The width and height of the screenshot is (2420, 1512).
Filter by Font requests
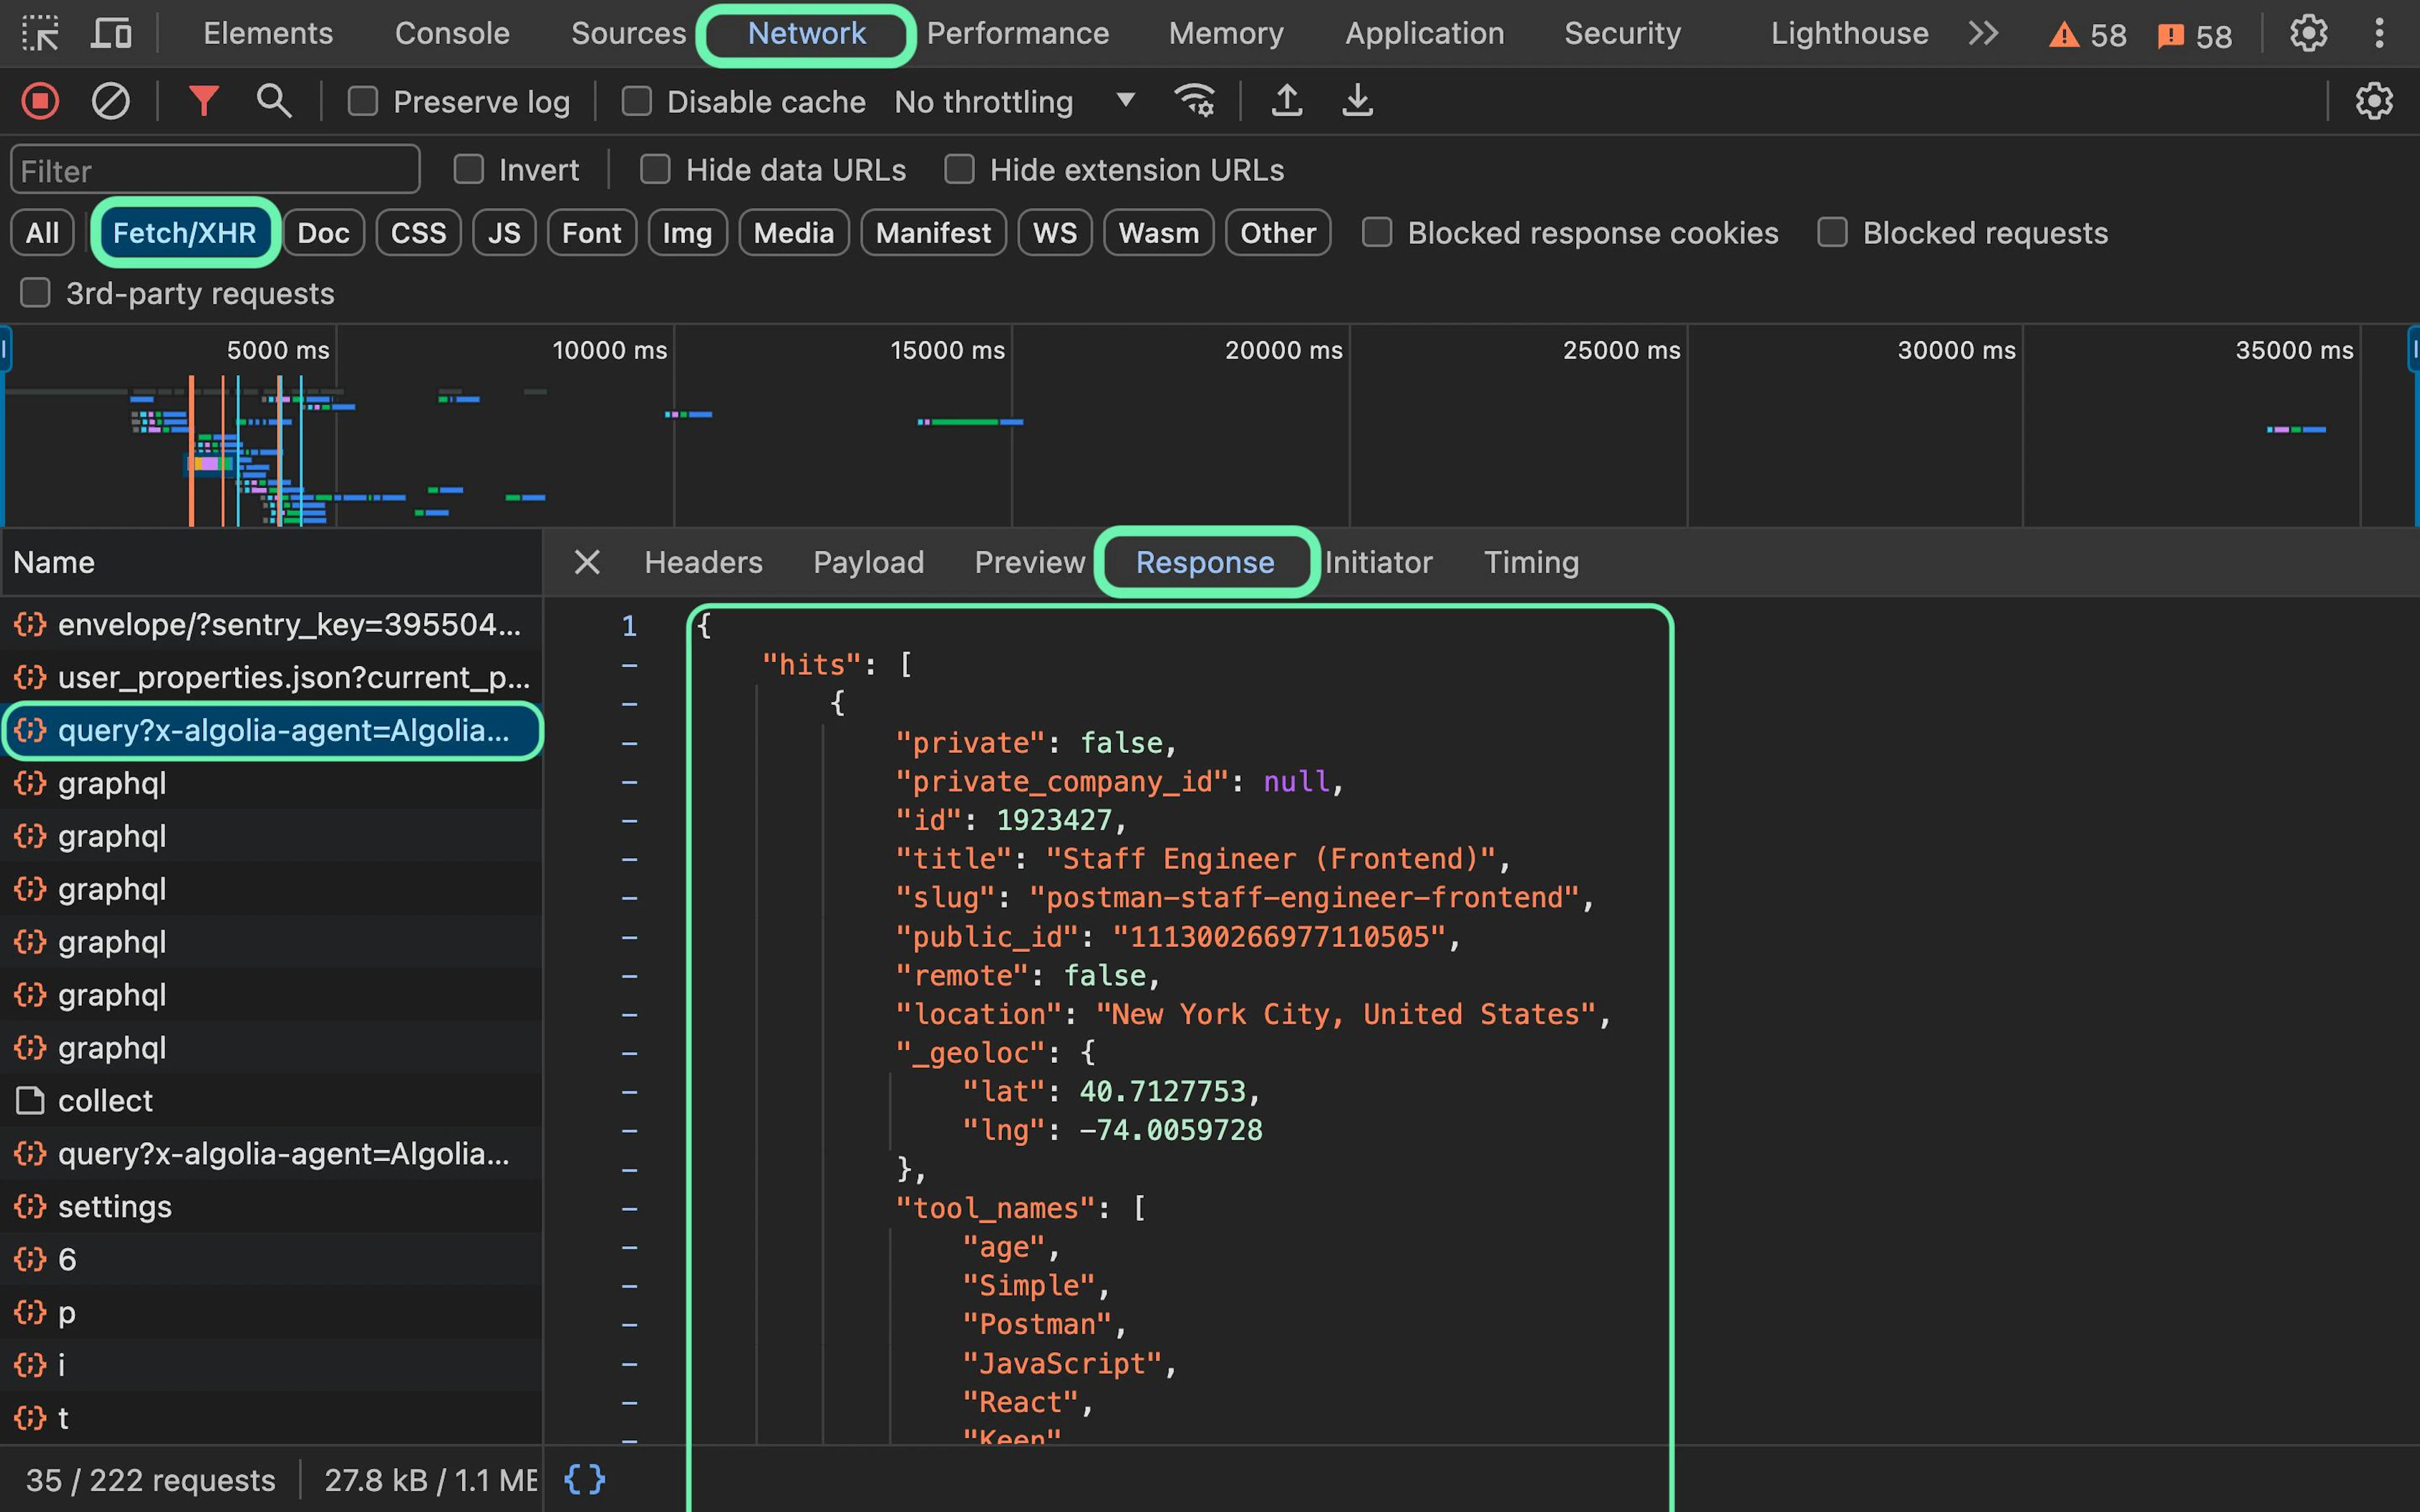pos(591,233)
